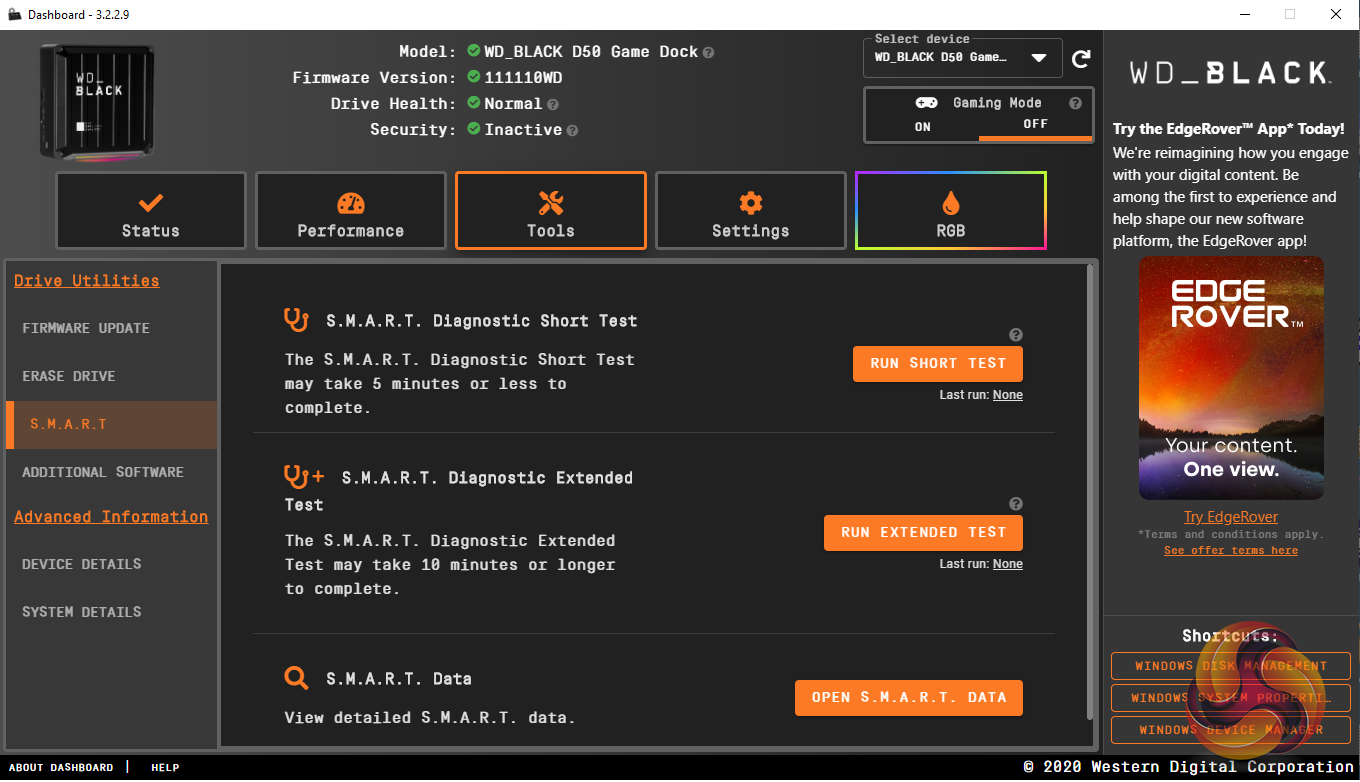1360x782 pixels.
Task: Open the Performance tab
Action: [351, 211]
